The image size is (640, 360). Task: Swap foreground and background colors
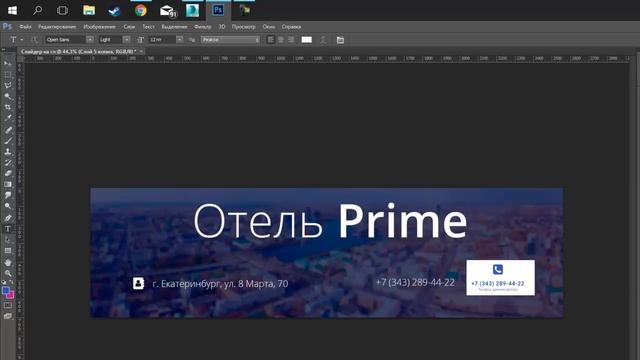(x=11, y=282)
